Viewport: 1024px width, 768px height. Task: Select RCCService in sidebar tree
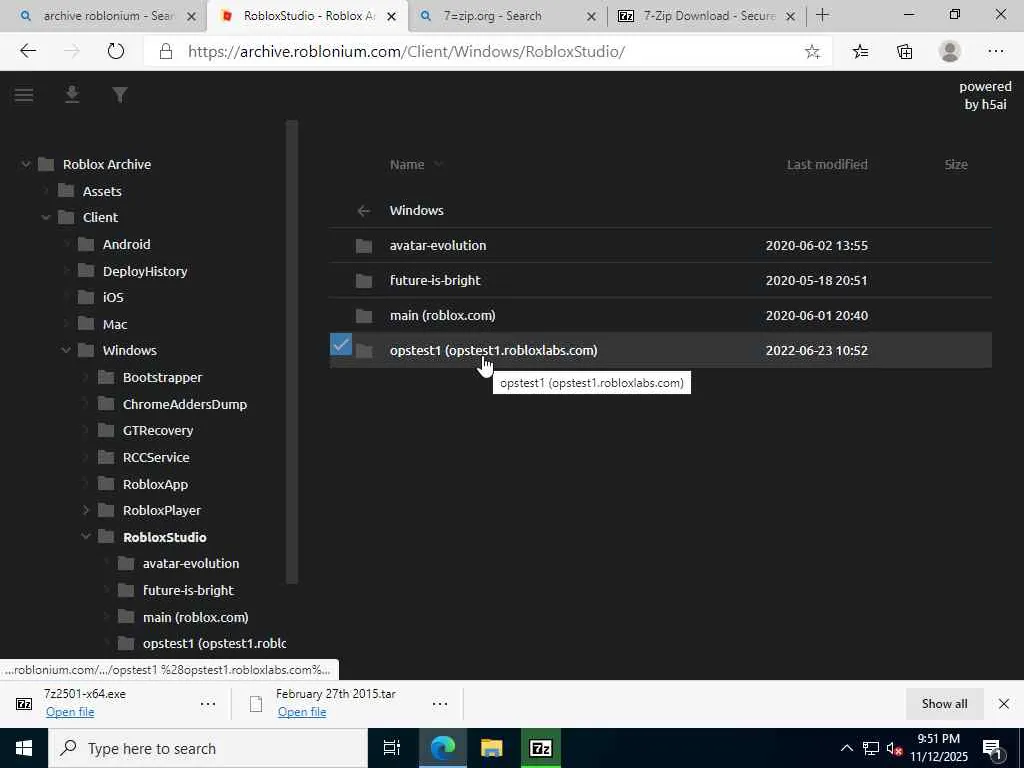click(x=156, y=458)
